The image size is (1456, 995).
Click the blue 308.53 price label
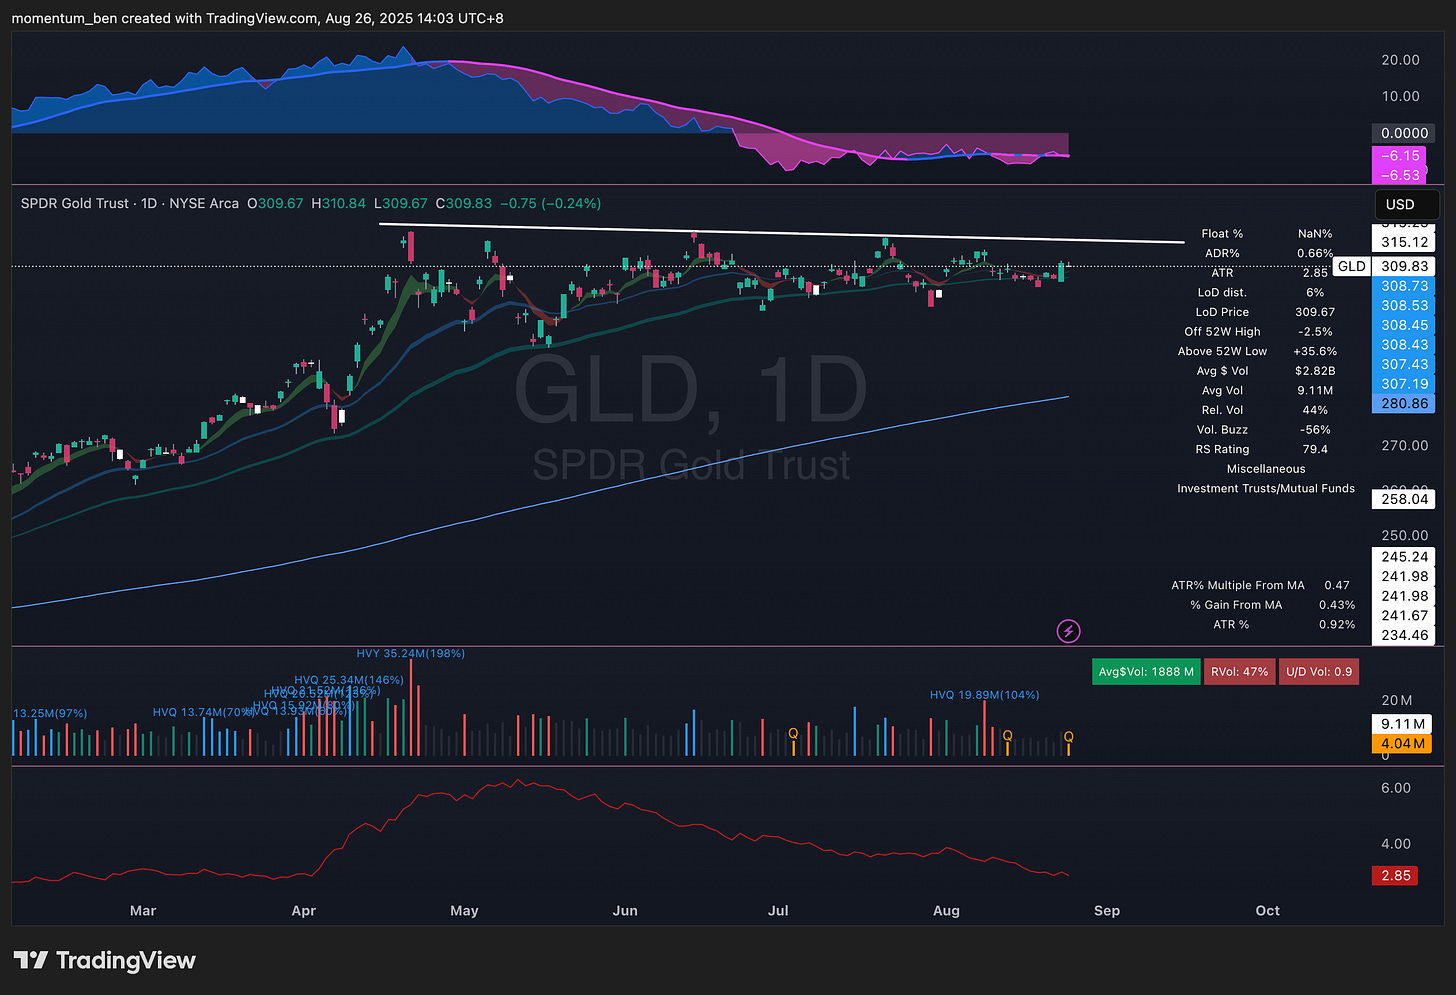[1404, 305]
